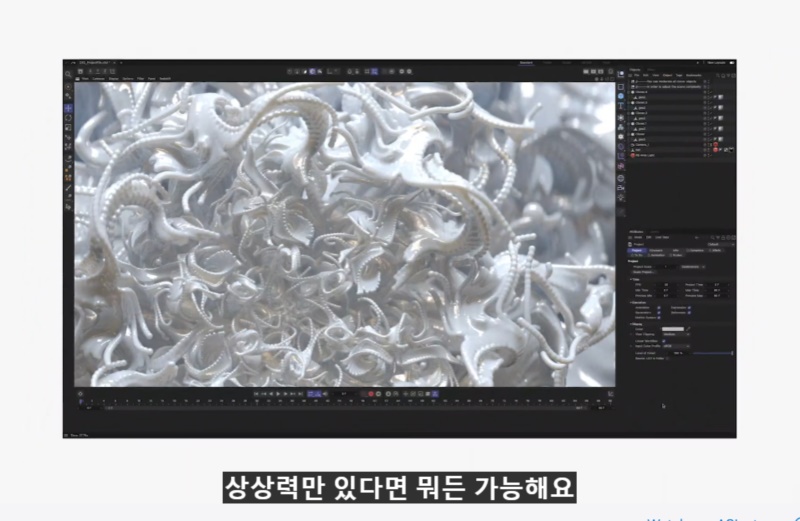Click the search icon in Attributes manager
800x521 pixels.
[x=713, y=237]
